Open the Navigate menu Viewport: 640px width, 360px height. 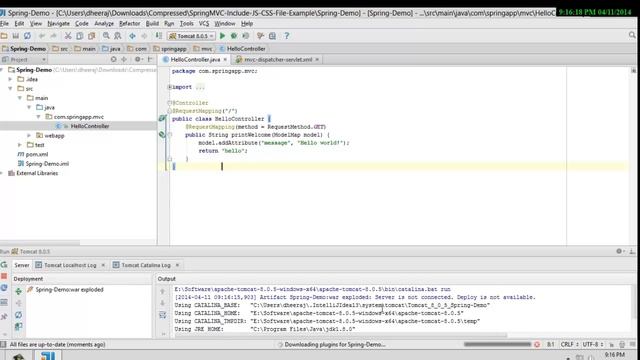click(x=58, y=24)
